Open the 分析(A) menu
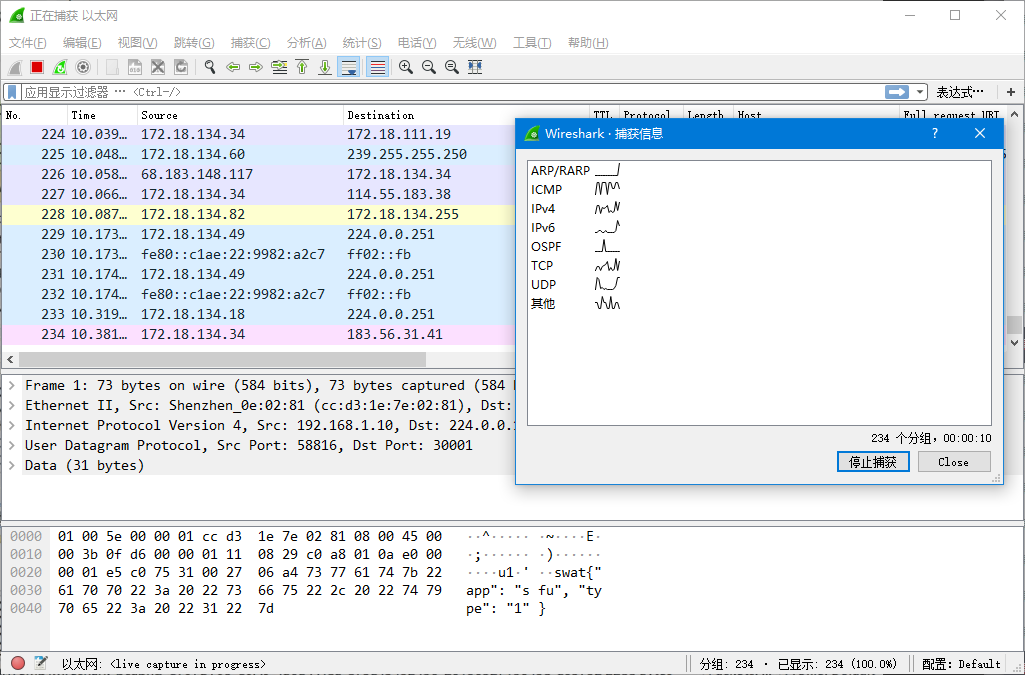Viewport: 1025px width, 675px height. tap(307, 42)
